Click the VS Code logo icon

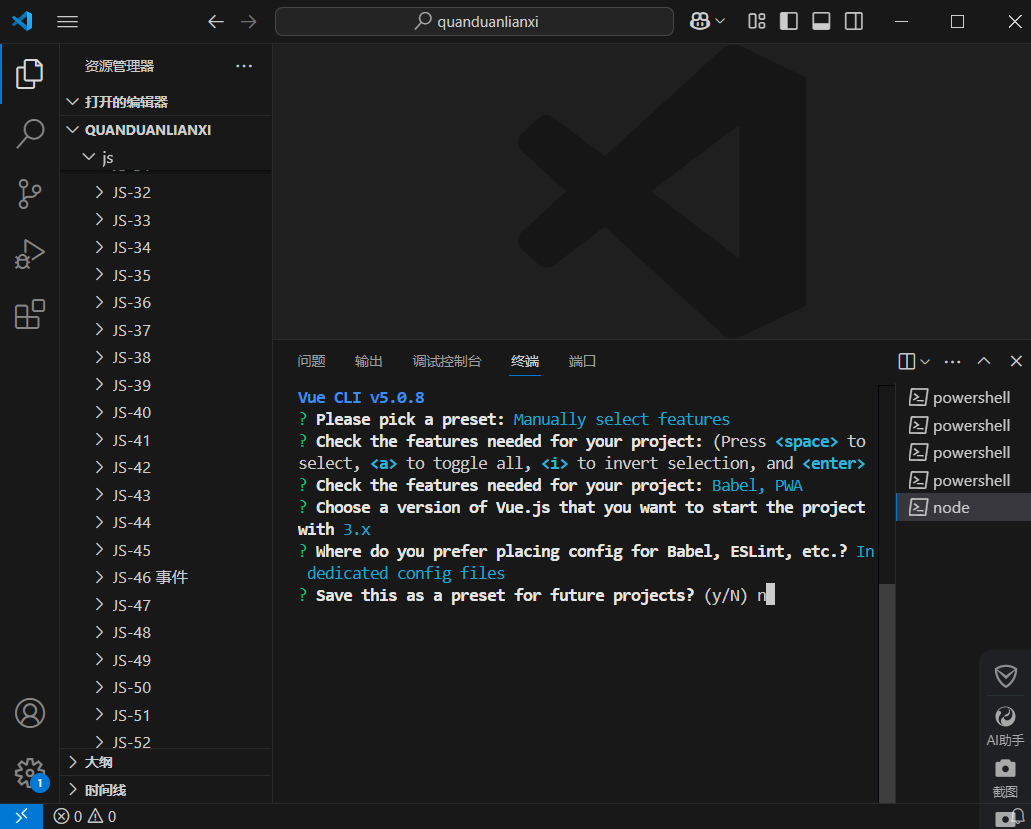tap(22, 21)
